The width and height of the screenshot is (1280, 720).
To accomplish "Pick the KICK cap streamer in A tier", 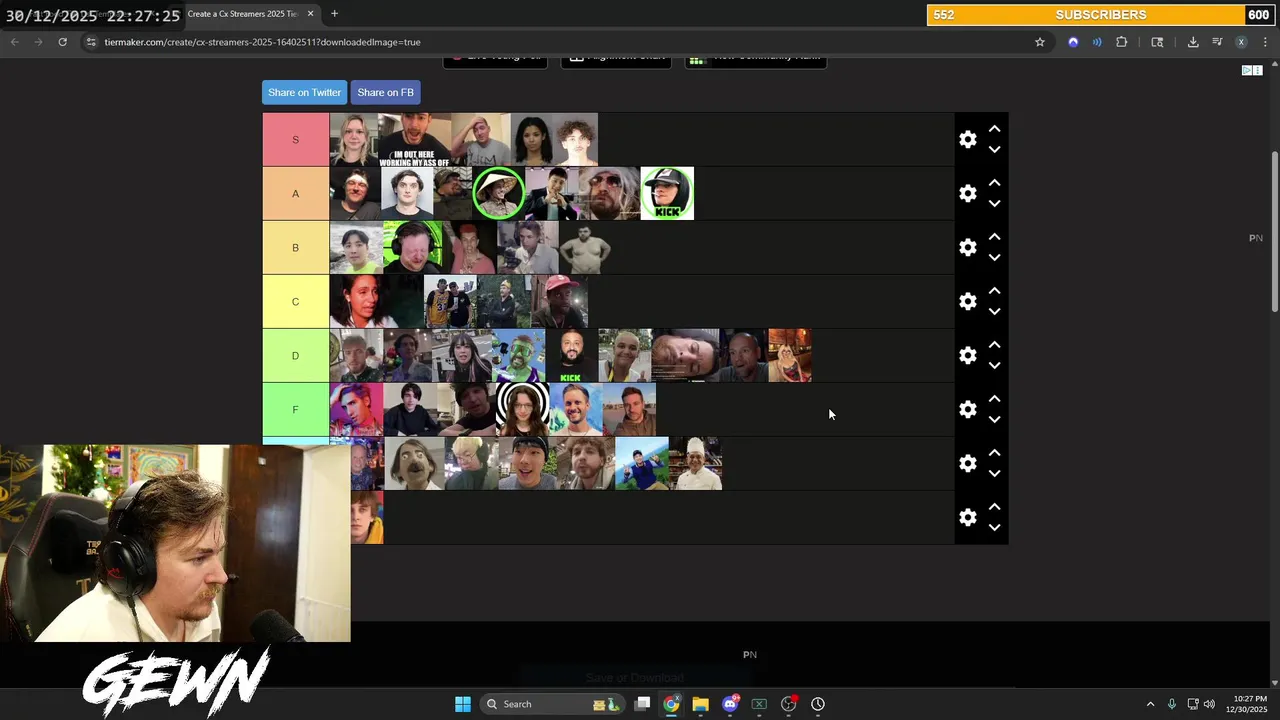I will 667,193.
